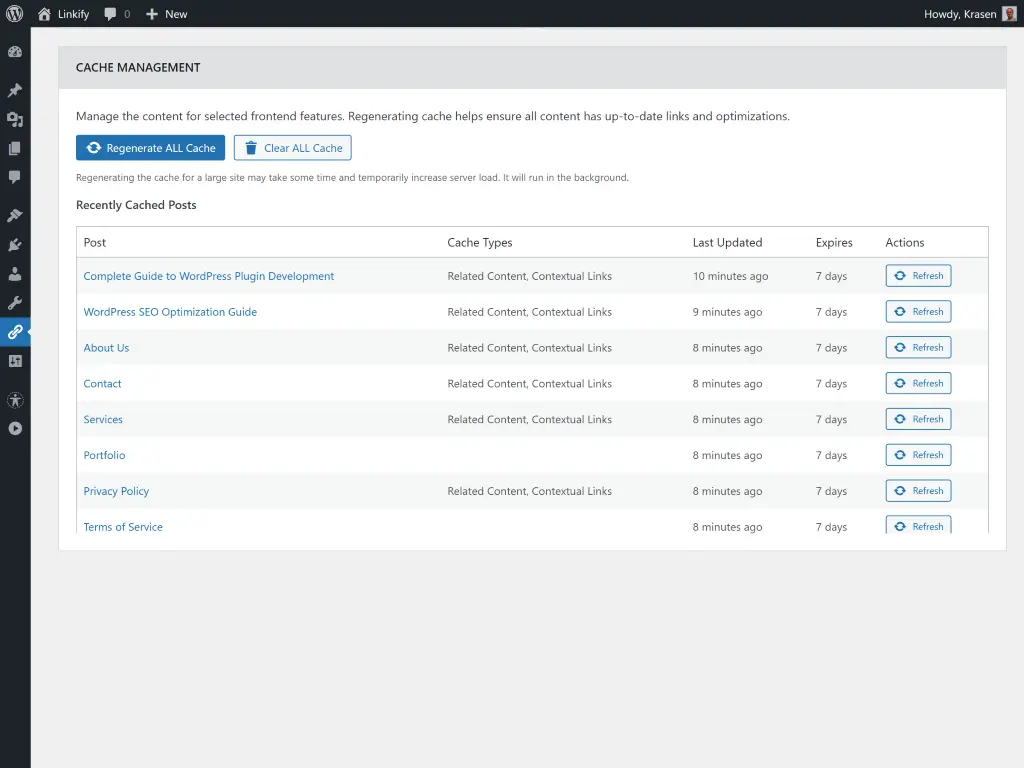1024x768 pixels.
Task: Click the Regenerate ALL Cache button
Action: [150, 147]
